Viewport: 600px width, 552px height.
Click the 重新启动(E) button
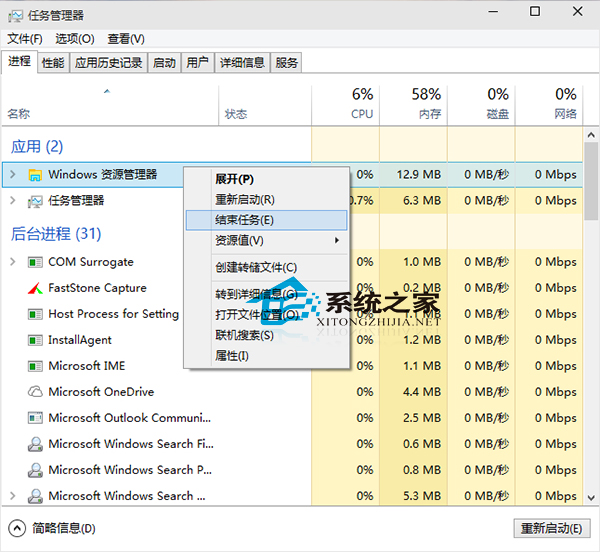coord(551,528)
